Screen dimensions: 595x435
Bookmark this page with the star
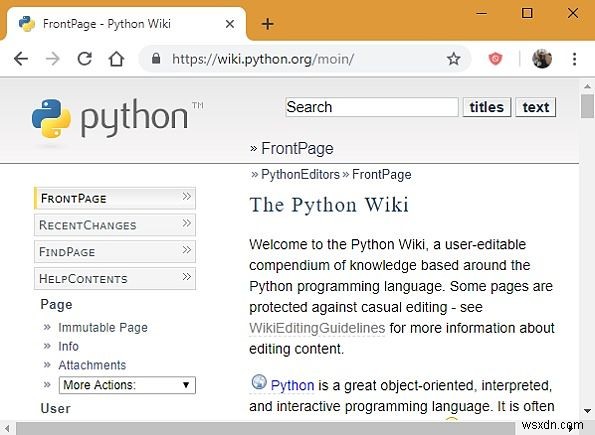coord(453,59)
